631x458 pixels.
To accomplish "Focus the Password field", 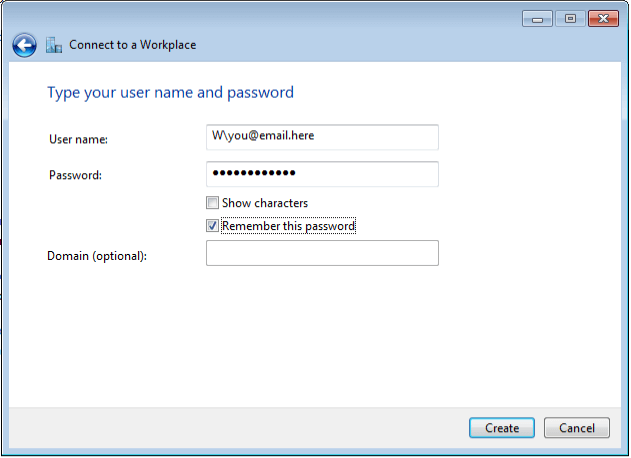I will coord(322,174).
